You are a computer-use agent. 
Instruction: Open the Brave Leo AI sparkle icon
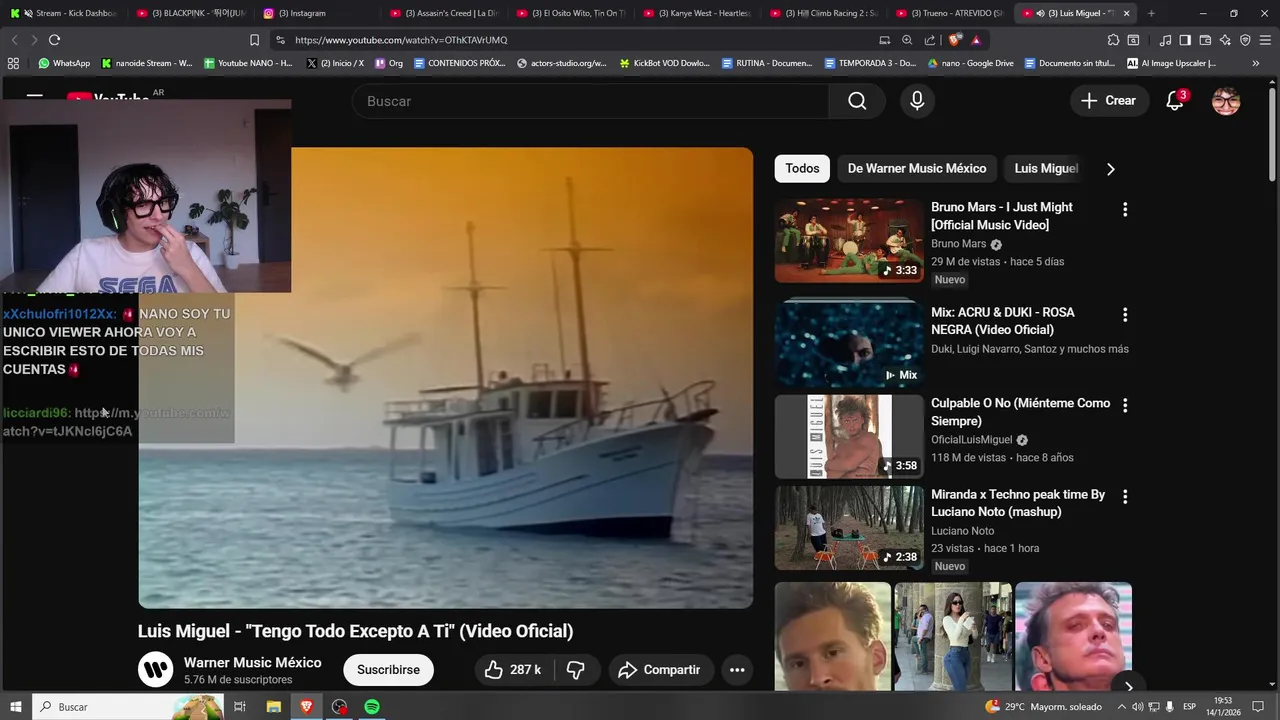tap(1225, 40)
